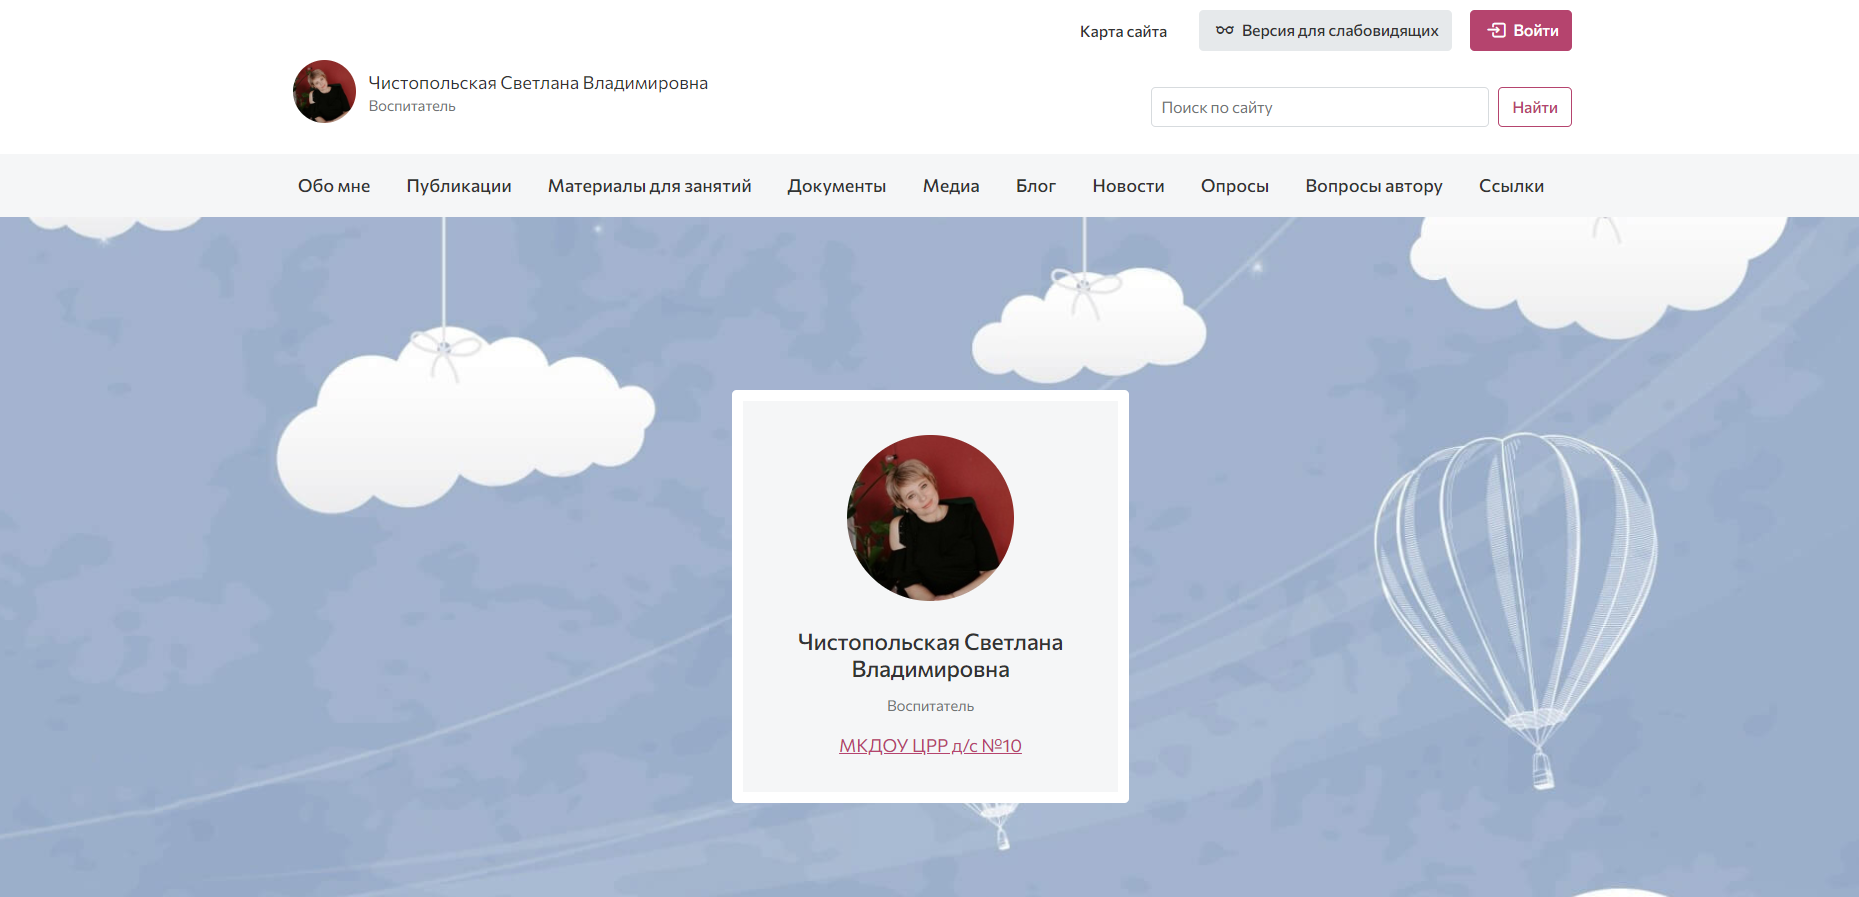1859x897 pixels.
Task: Go to the Публикации section
Action: pos(459,186)
